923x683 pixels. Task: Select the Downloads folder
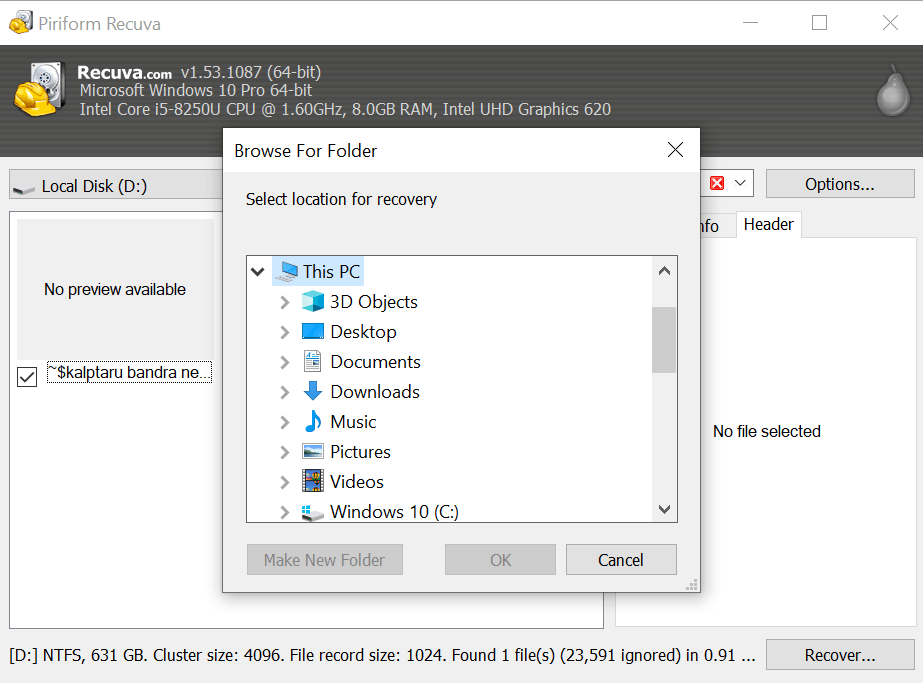click(x=375, y=392)
